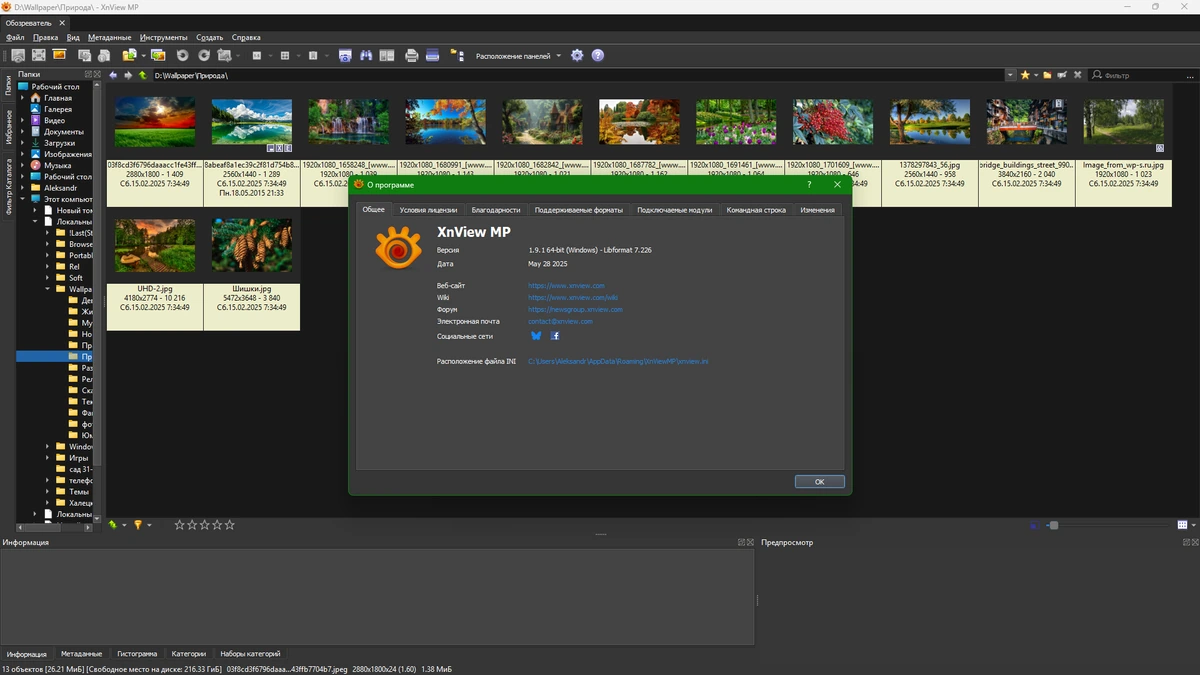Switch to the Поддерживаемые форматы tab
Image resolution: width=1200 pixels, height=675 pixels.
[x=578, y=210]
